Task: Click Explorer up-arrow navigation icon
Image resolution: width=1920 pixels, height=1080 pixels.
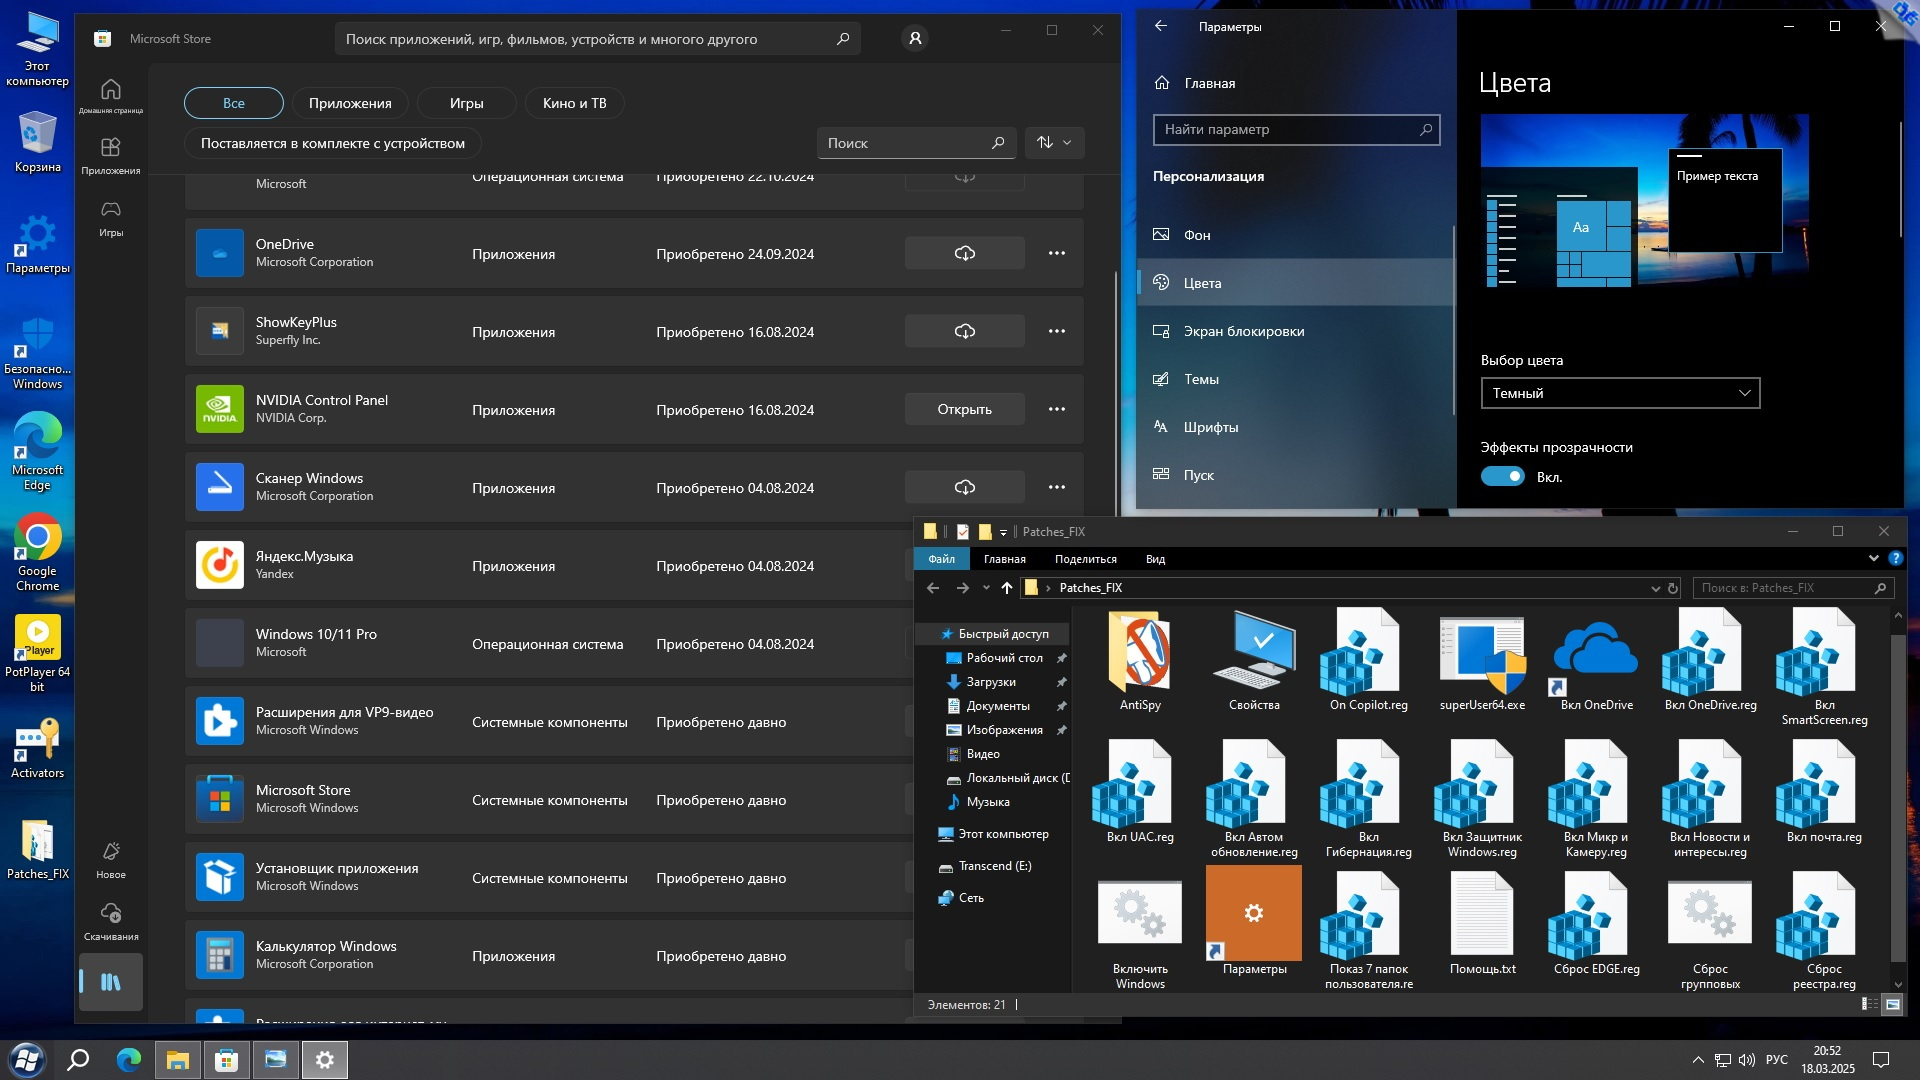Action: [1006, 588]
